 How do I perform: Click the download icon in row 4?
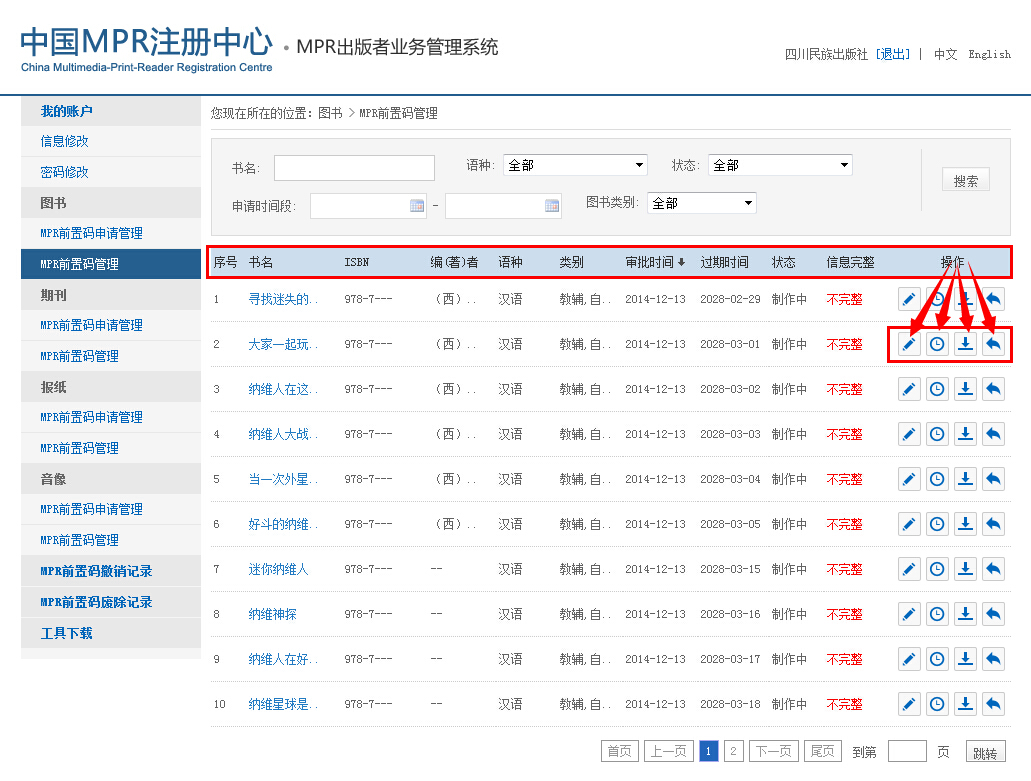965,434
